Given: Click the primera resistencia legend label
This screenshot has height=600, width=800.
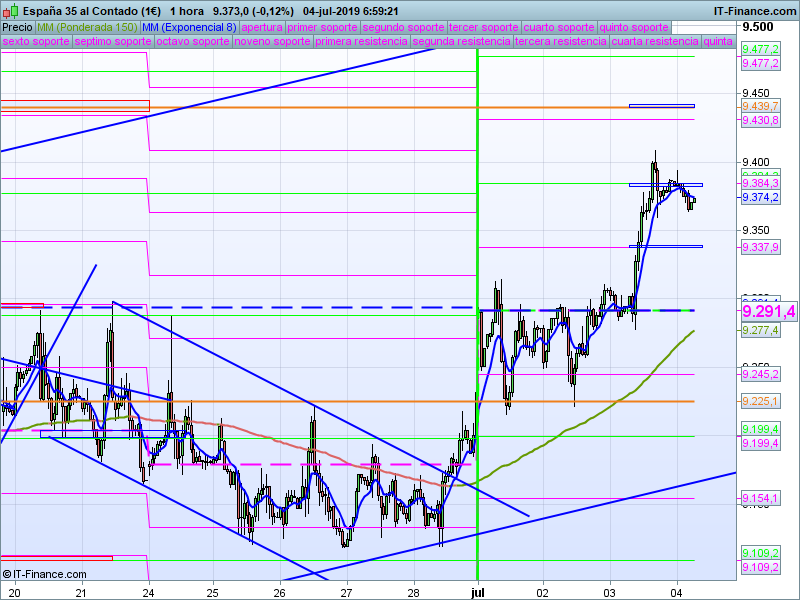Looking at the screenshot, I should [361, 42].
